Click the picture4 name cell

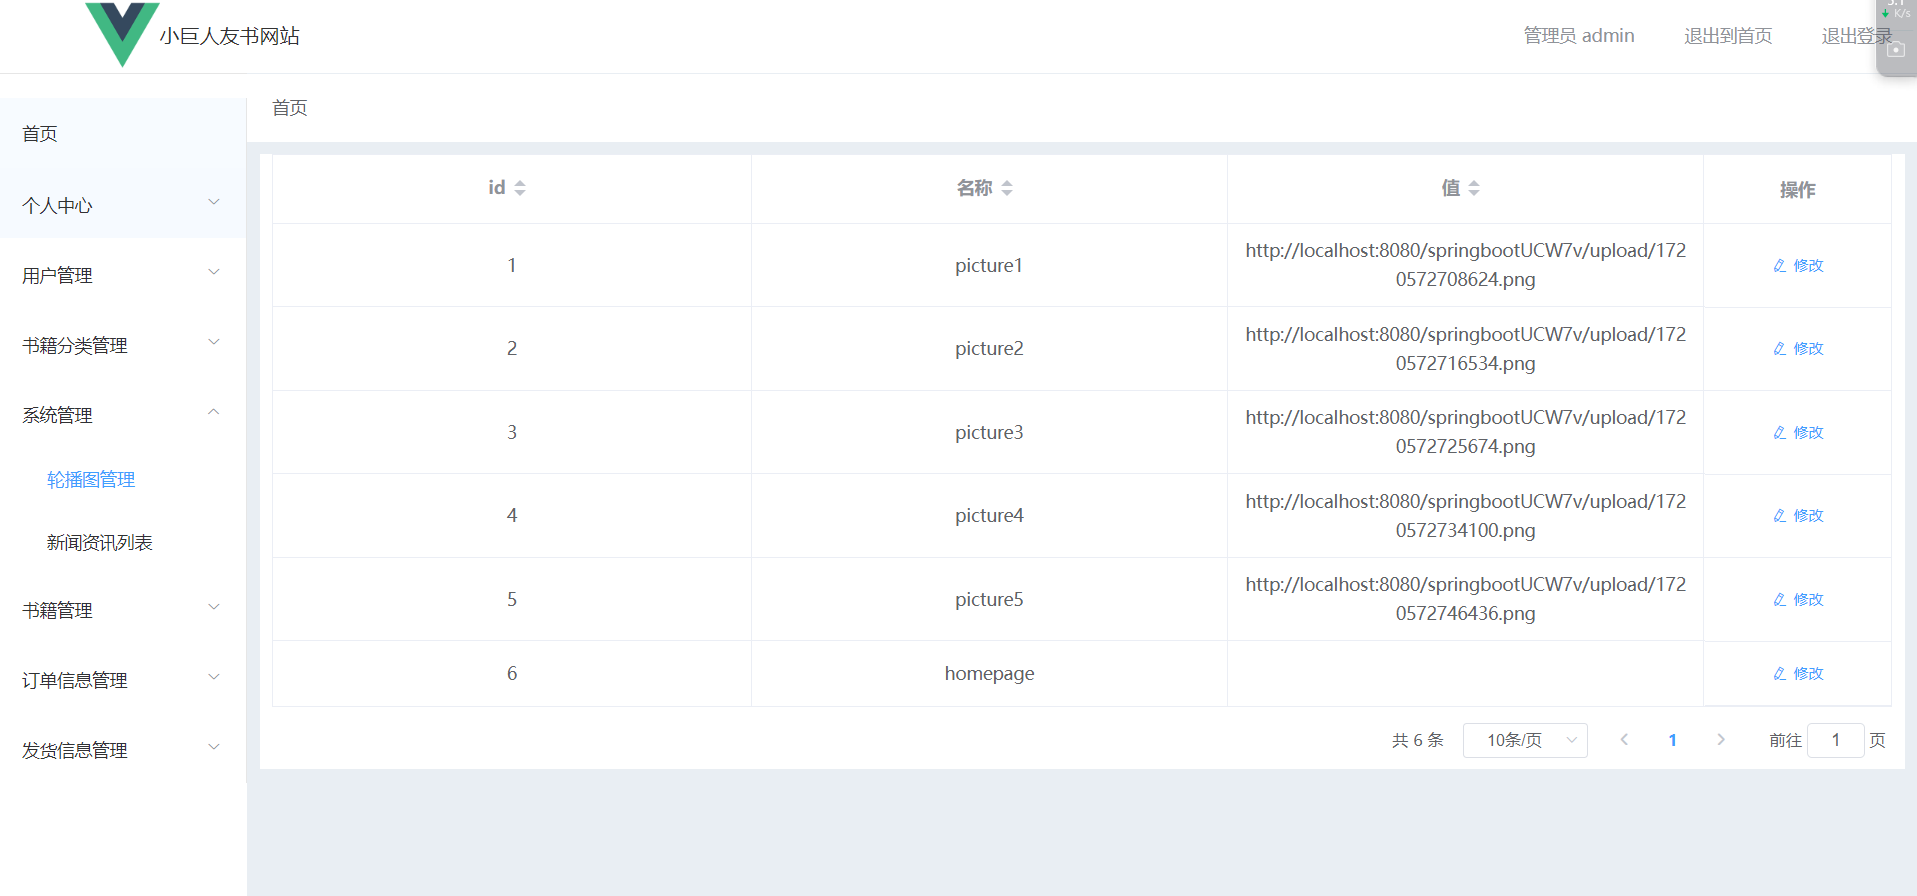point(989,515)
